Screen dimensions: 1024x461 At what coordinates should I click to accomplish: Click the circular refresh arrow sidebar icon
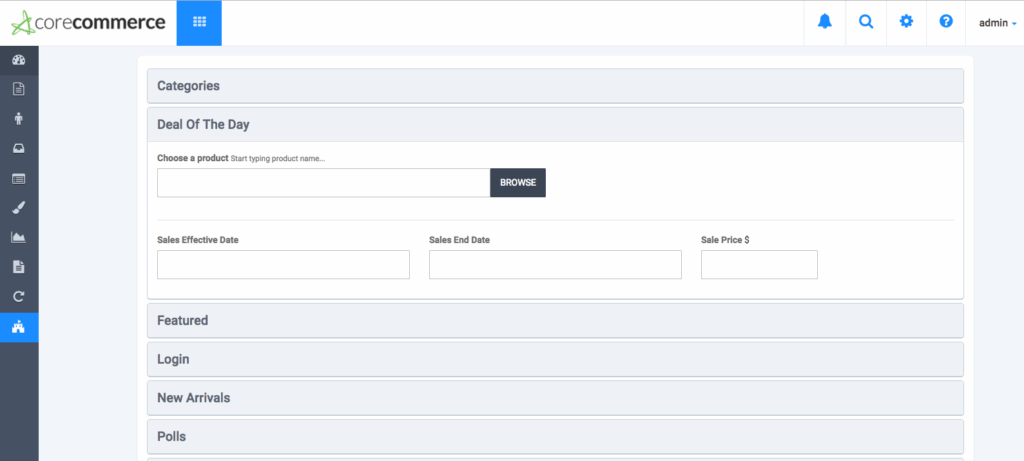(19, 297)
